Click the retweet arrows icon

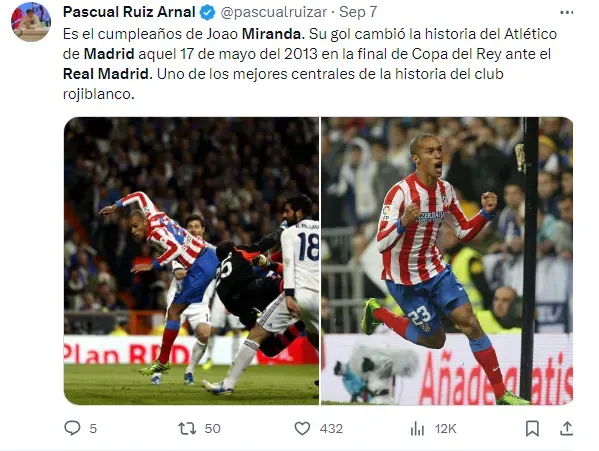coord(187,428)
